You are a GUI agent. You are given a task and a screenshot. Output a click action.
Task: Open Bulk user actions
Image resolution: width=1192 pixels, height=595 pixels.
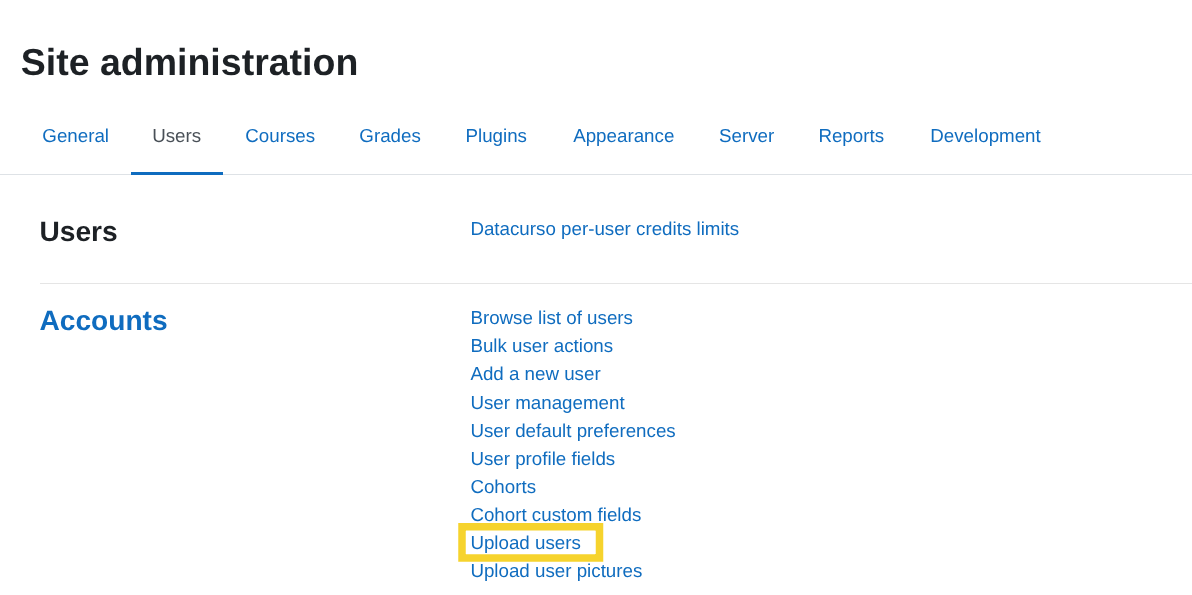tap(541, 346)
